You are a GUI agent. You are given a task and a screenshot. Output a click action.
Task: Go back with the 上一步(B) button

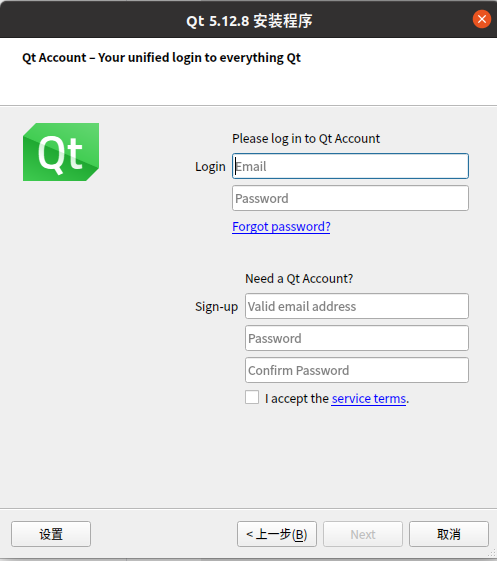point(277,534)
